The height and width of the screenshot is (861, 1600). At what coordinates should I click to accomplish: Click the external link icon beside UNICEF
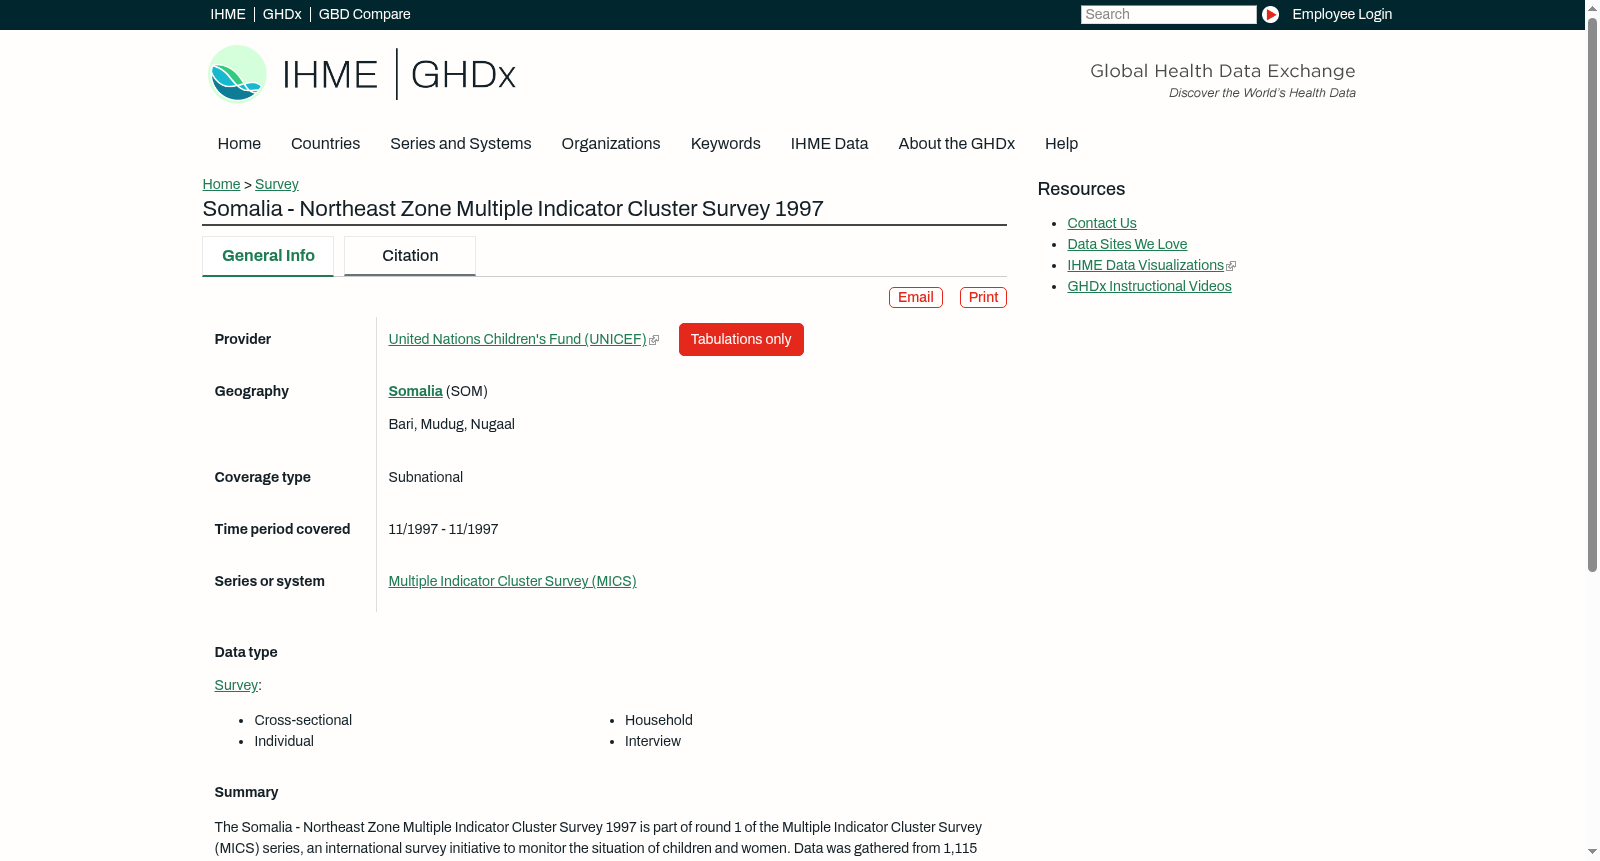pos(654,340)
